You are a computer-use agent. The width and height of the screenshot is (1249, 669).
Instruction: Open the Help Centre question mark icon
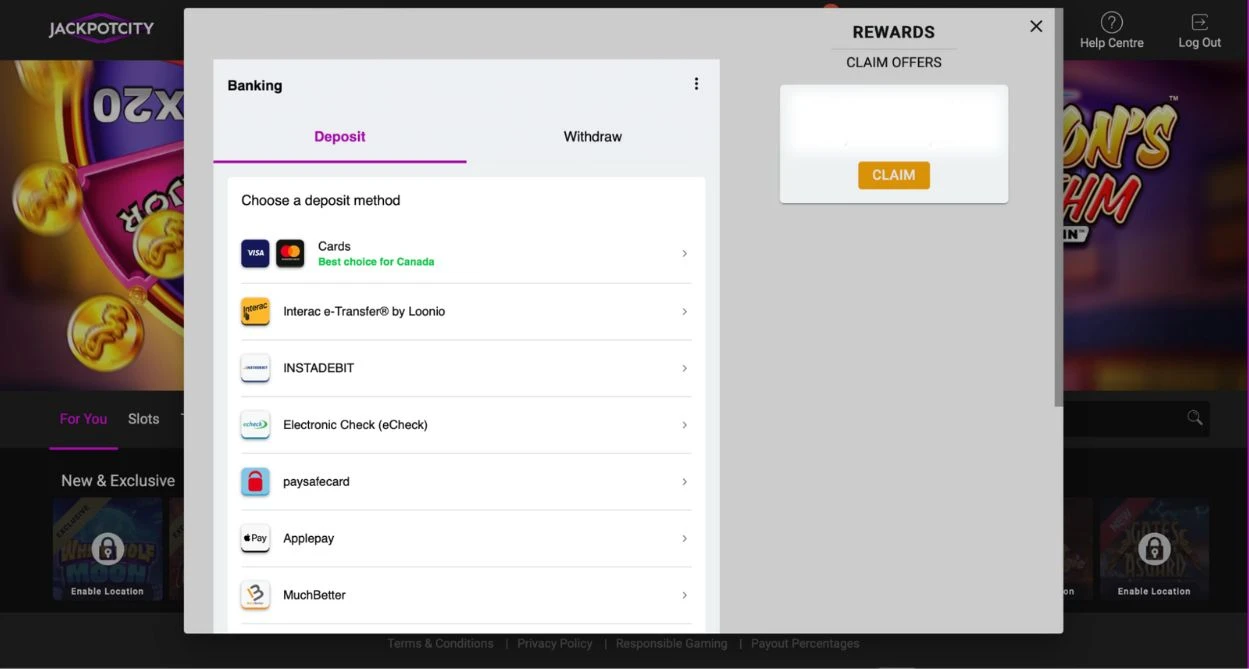click(1111, 22)
